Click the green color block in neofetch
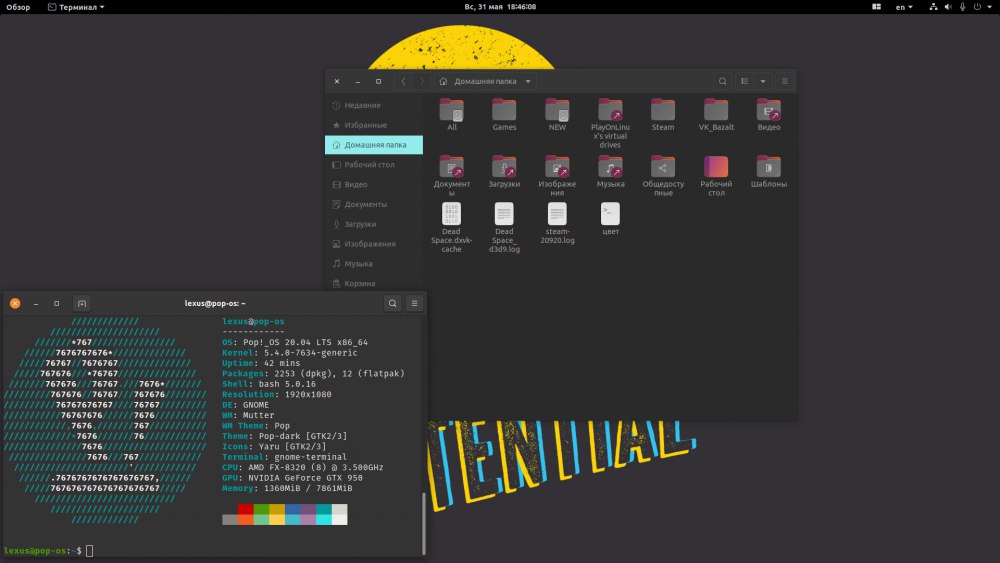 pyautogui.click(x=261, y=509)
